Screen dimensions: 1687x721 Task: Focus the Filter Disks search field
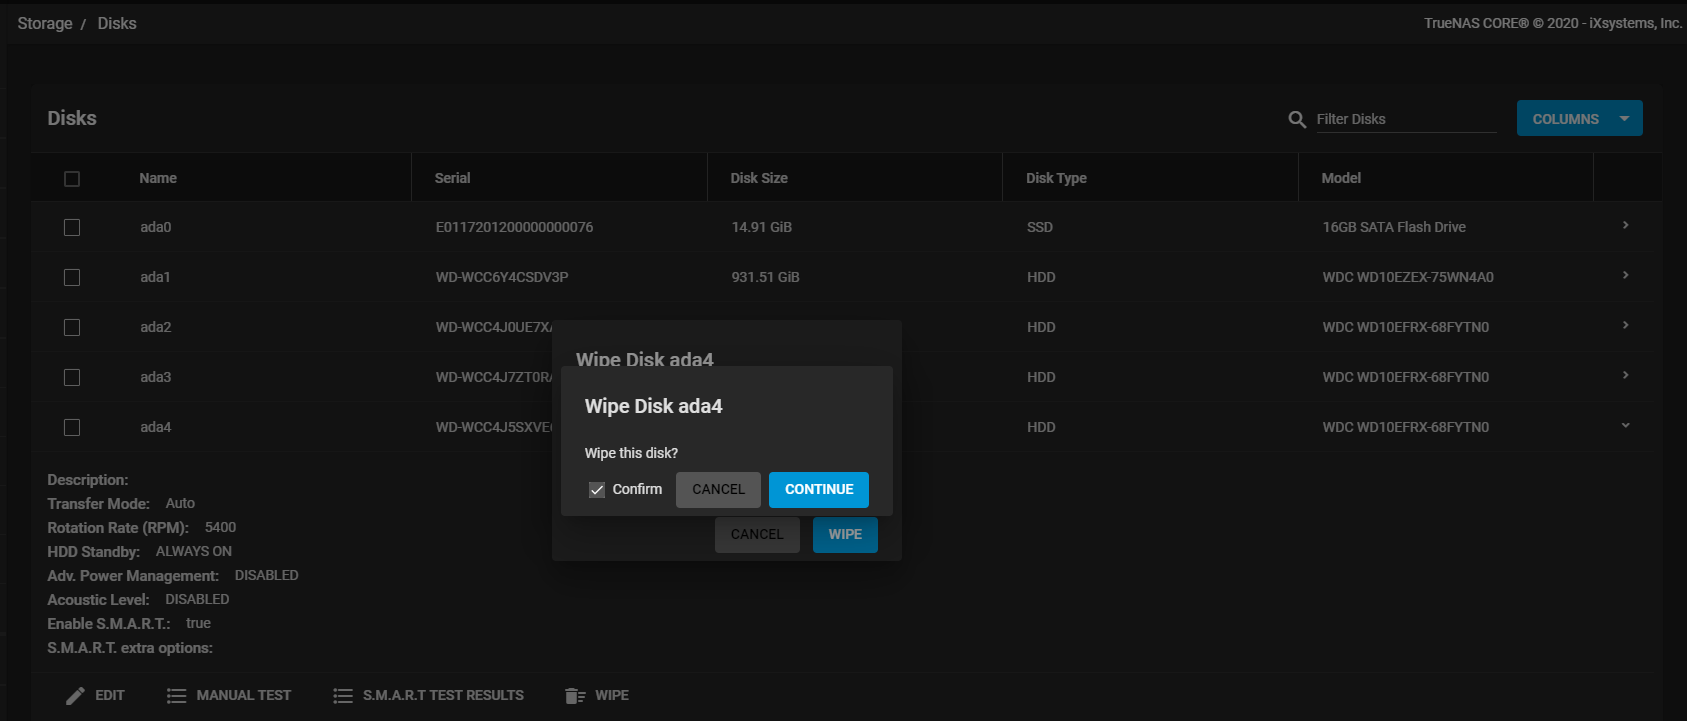pos(1405,119)
